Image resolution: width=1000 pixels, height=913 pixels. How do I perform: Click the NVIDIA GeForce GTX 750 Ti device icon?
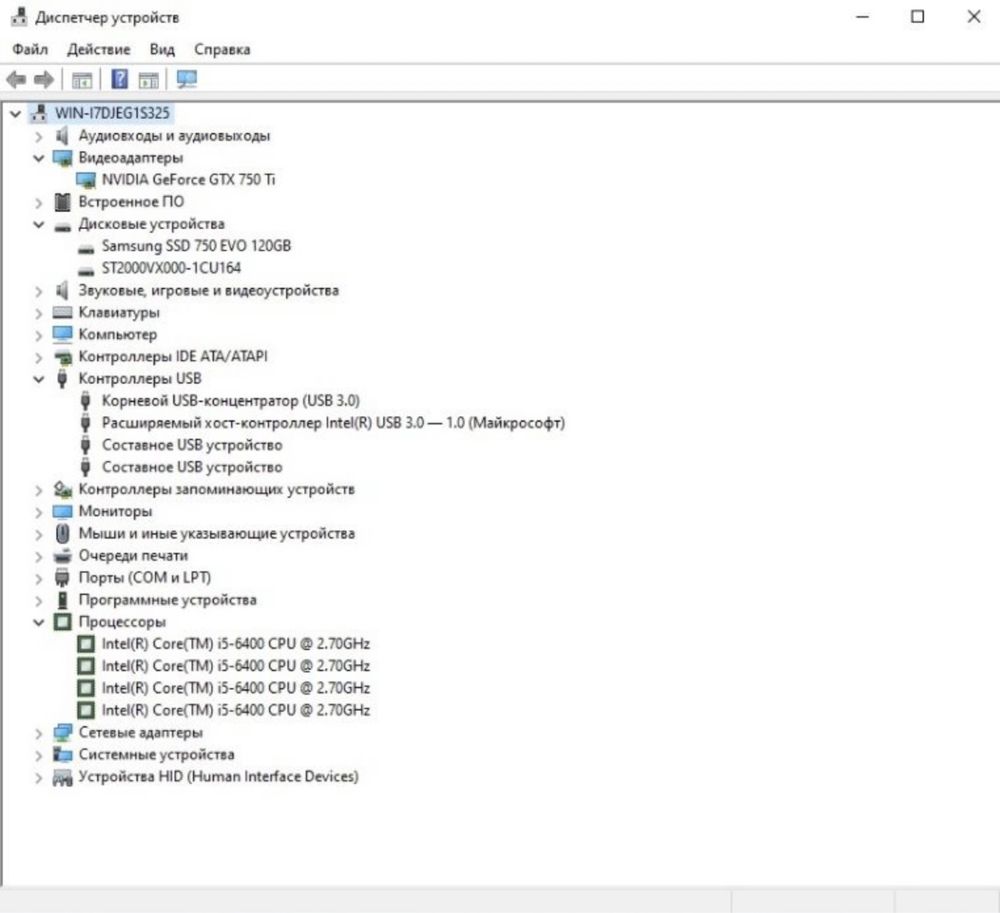point(85,180)
